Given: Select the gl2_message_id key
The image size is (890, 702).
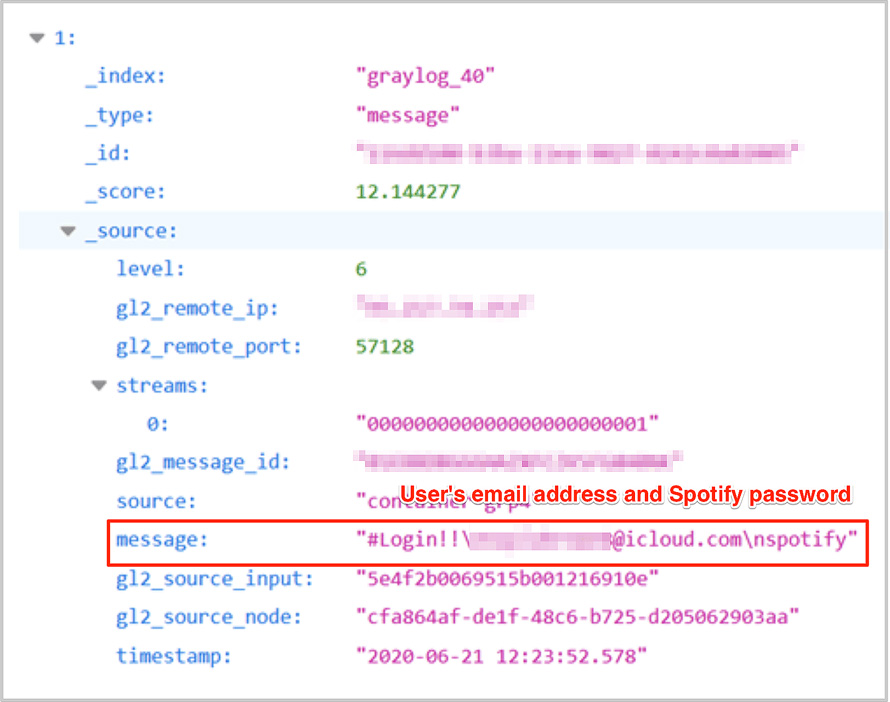Looking at the screenshot, I should [202, 462].
